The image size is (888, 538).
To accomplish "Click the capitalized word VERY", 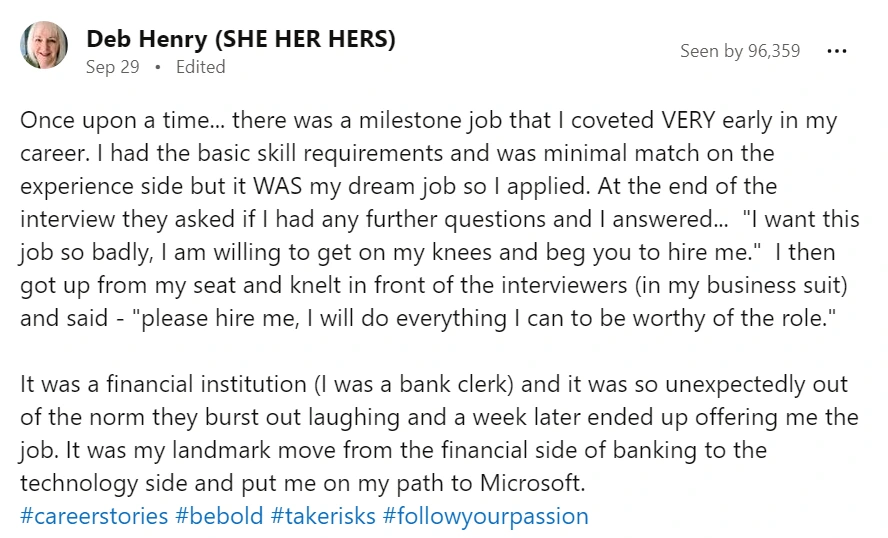I will click(x=688, y=121).
